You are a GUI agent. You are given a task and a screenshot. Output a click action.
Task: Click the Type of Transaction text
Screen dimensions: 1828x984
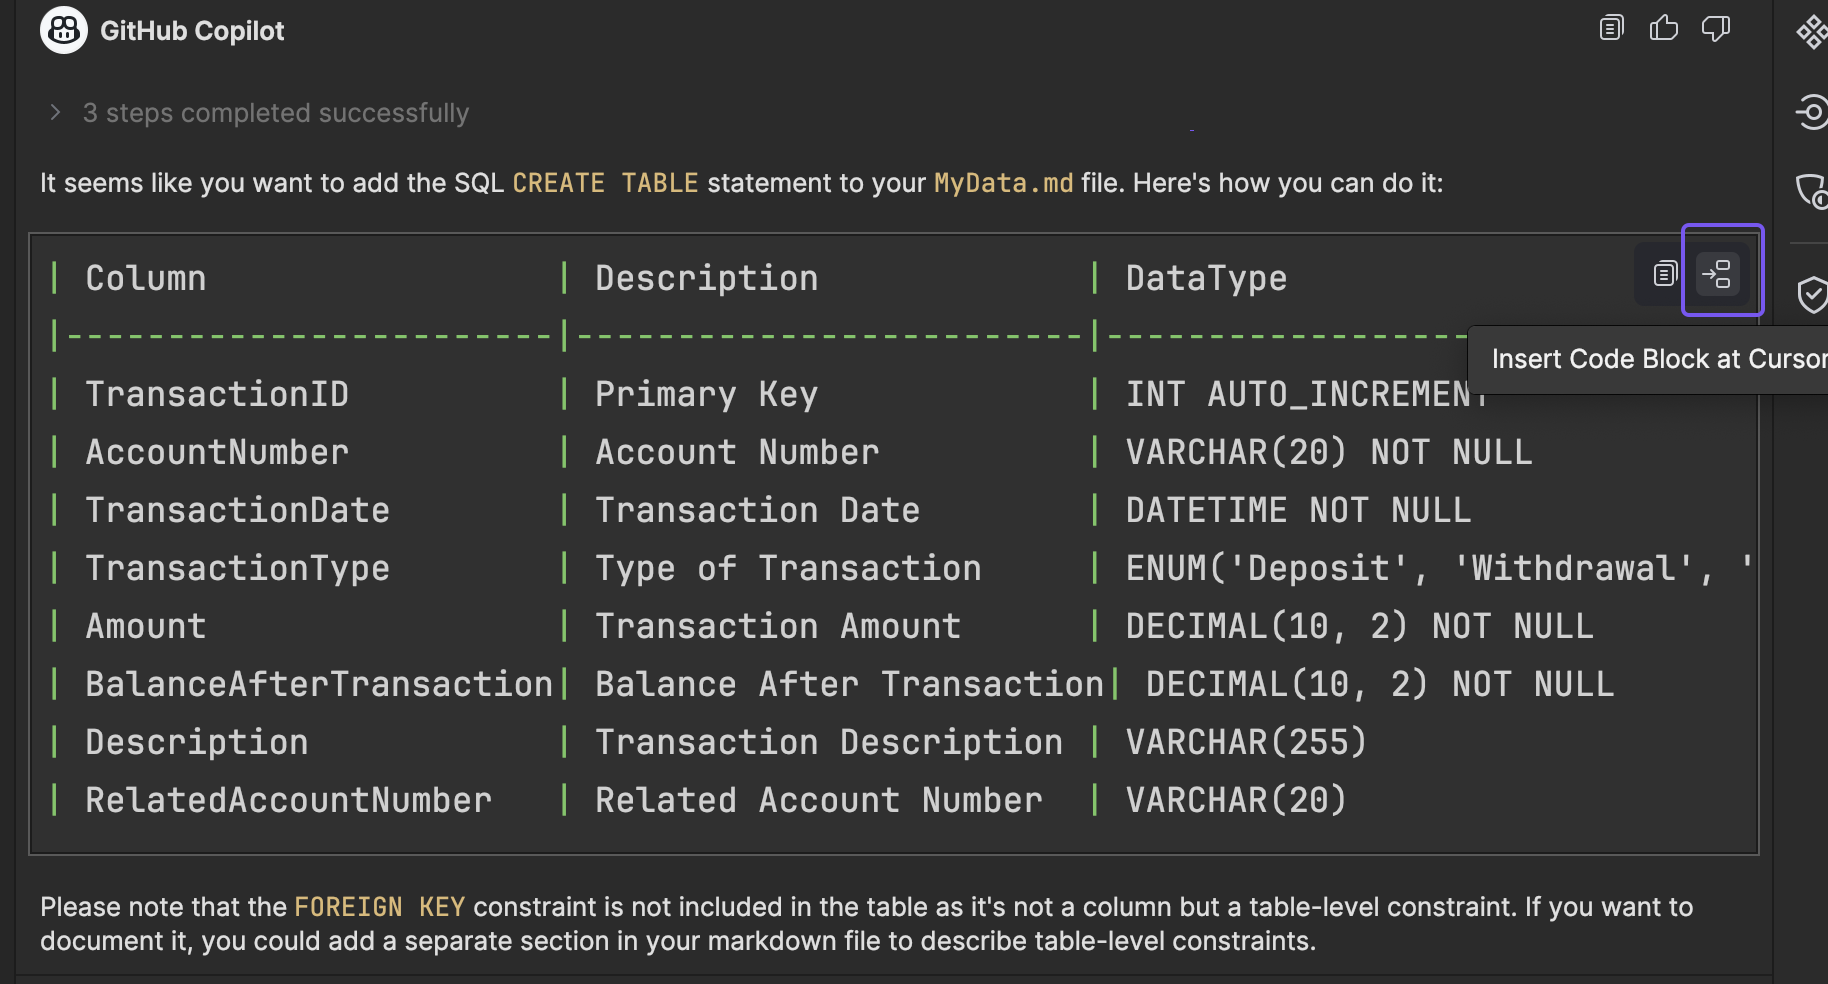(788, 568)
